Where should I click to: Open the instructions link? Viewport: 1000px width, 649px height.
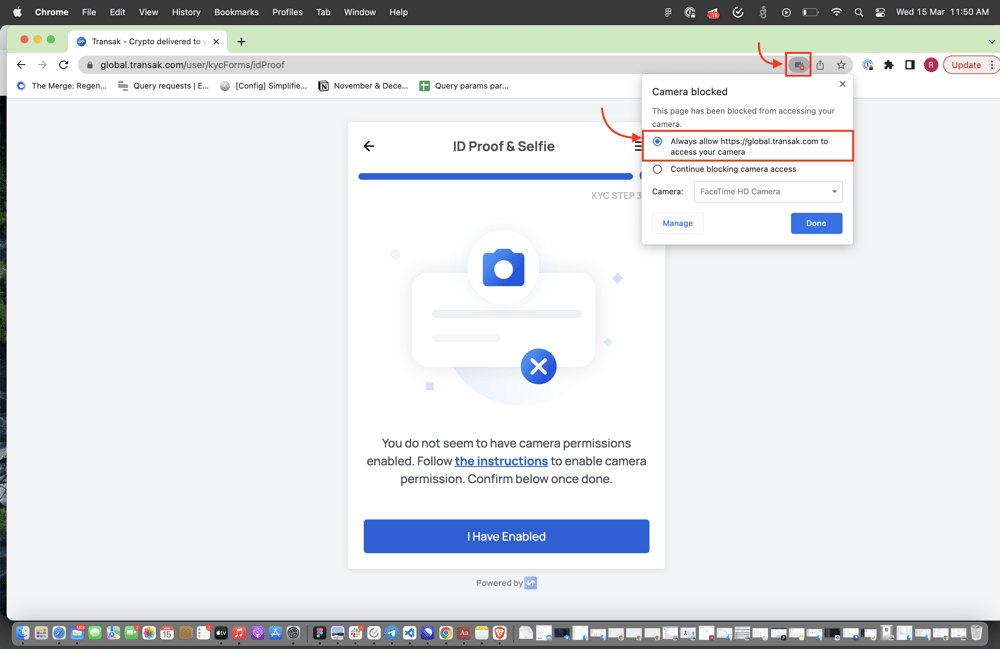coord(501,461)
